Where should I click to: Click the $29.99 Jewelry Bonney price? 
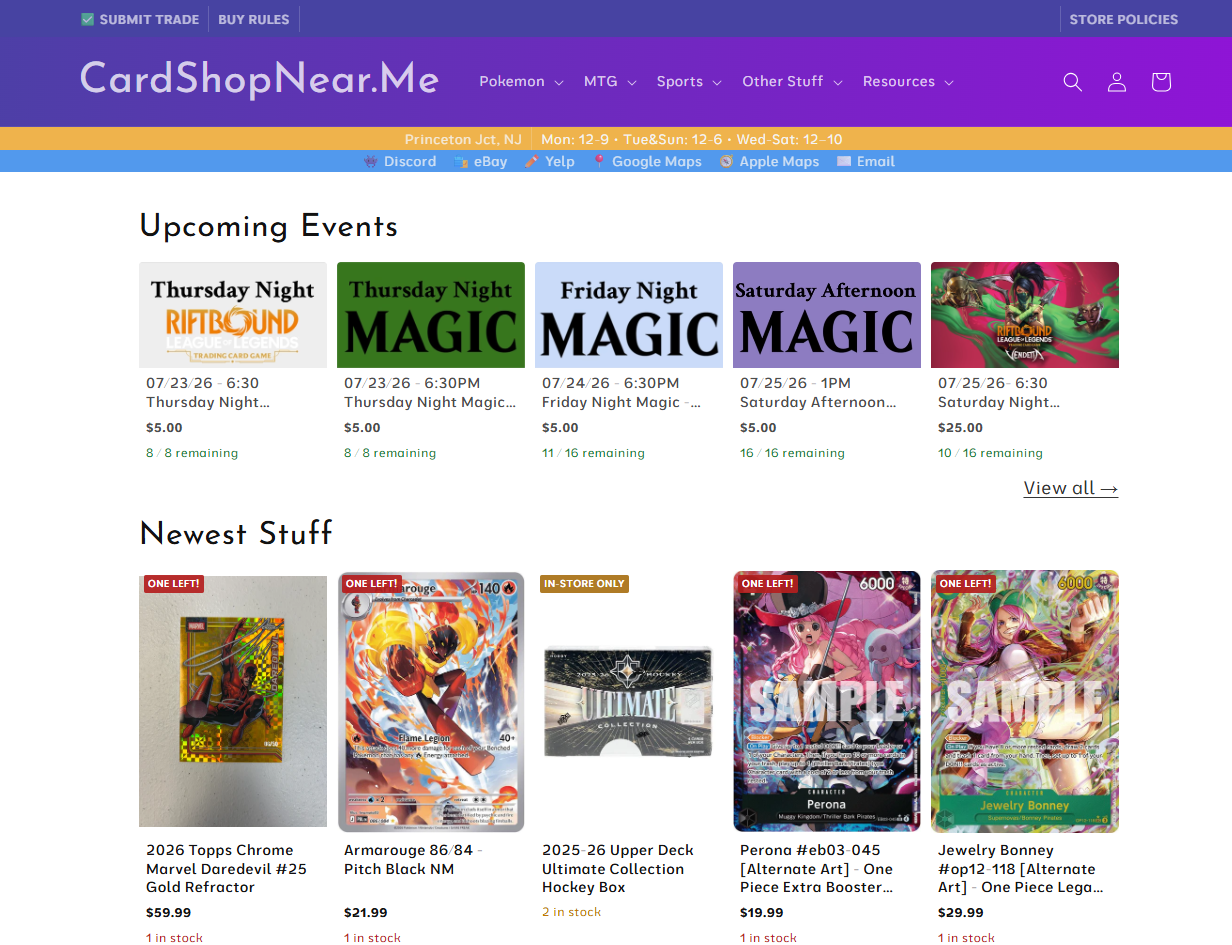pos(960,912)
